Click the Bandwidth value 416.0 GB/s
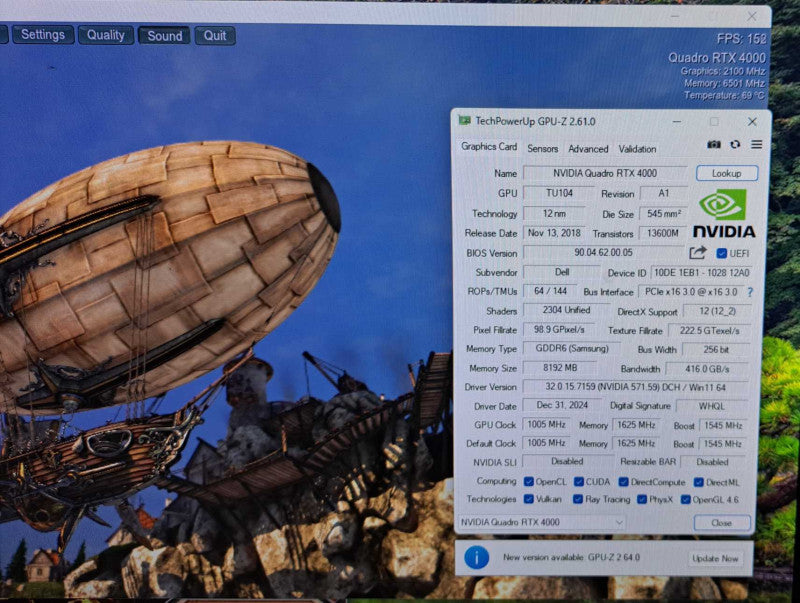The image size is (800, 603). 707,369
